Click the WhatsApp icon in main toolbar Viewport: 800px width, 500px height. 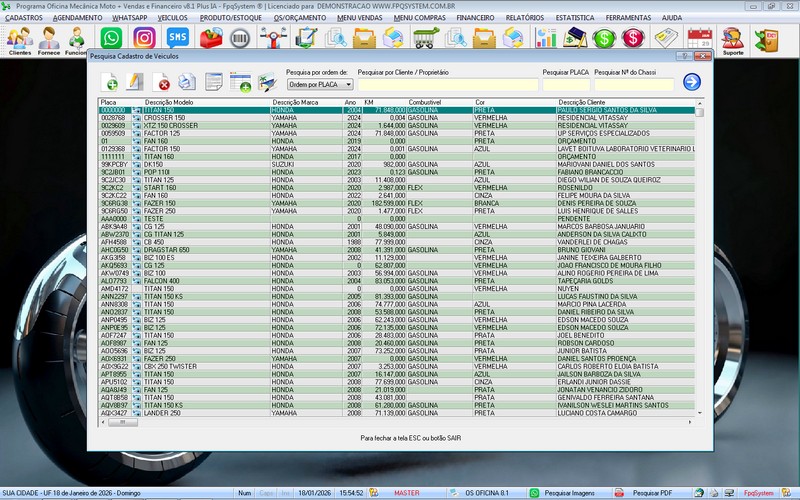pyautogui.click(x=111, y=38)
